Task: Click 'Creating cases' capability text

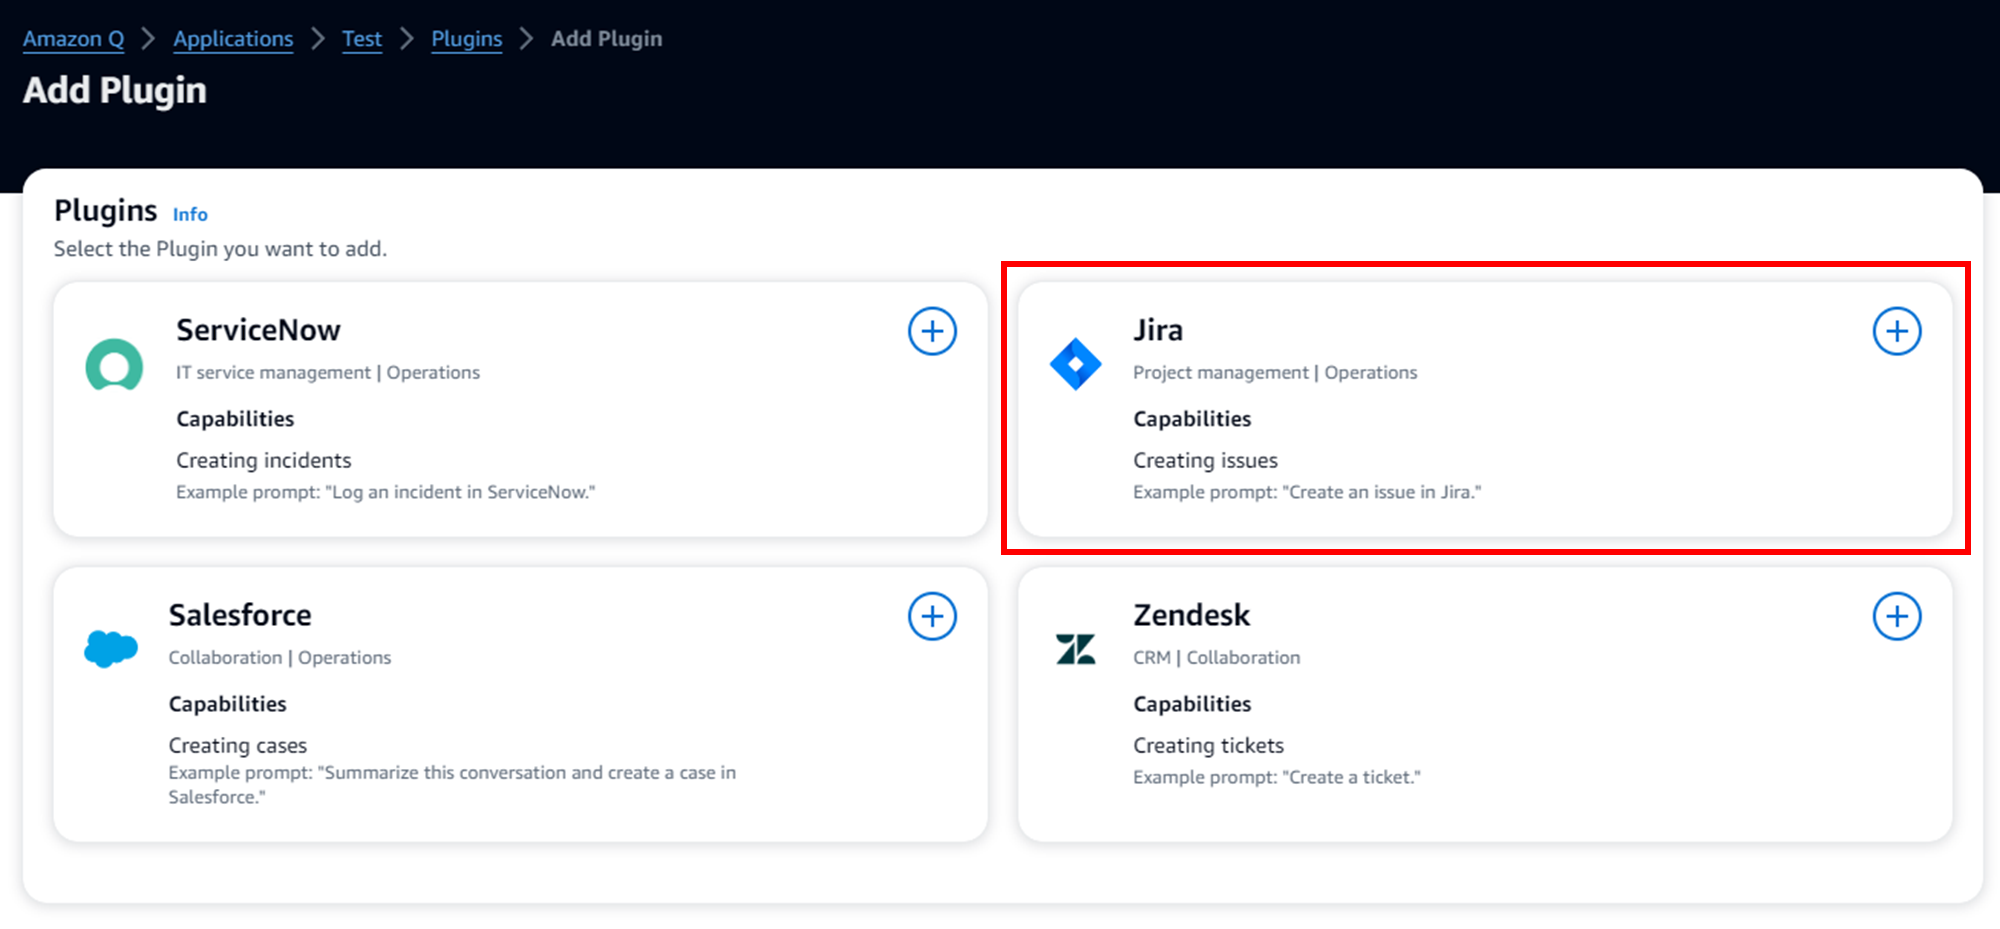Action: tap(238, 745)
